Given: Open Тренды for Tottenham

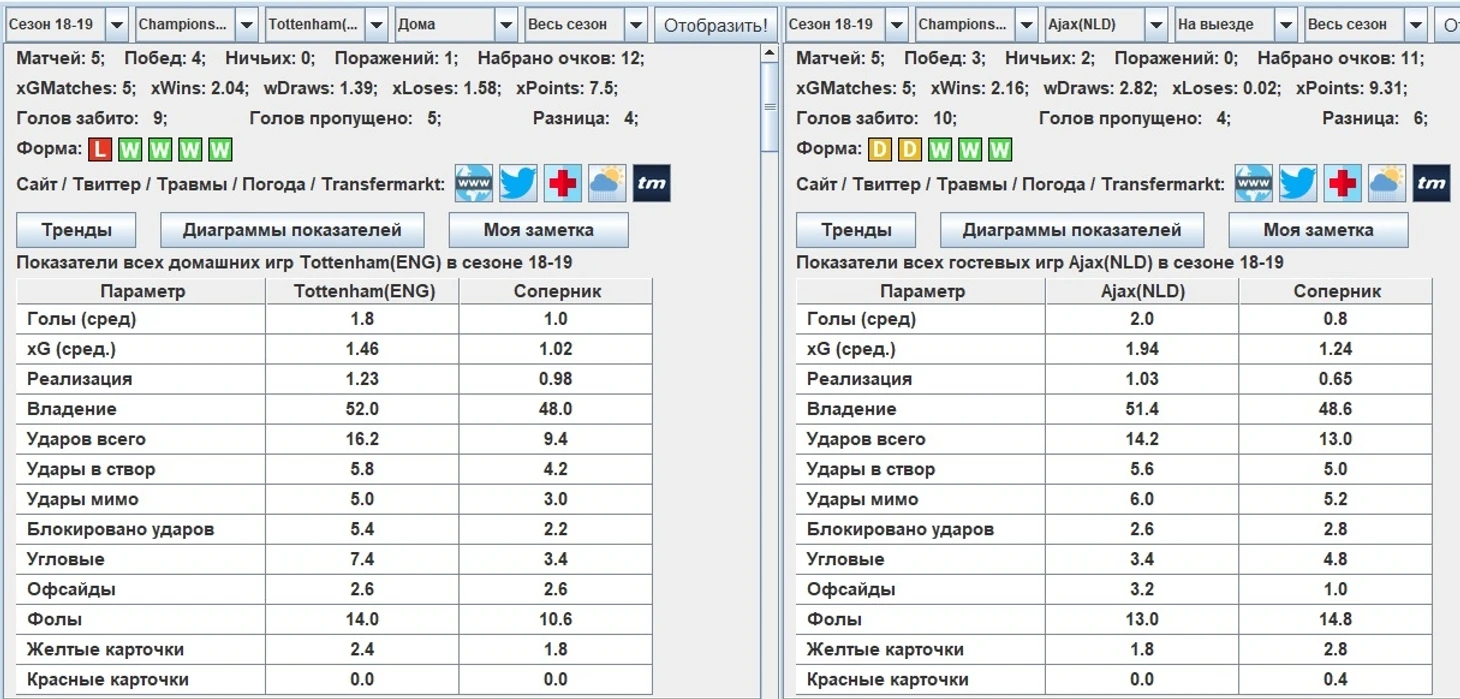Looking at the screenshot, I should point(76,230).
